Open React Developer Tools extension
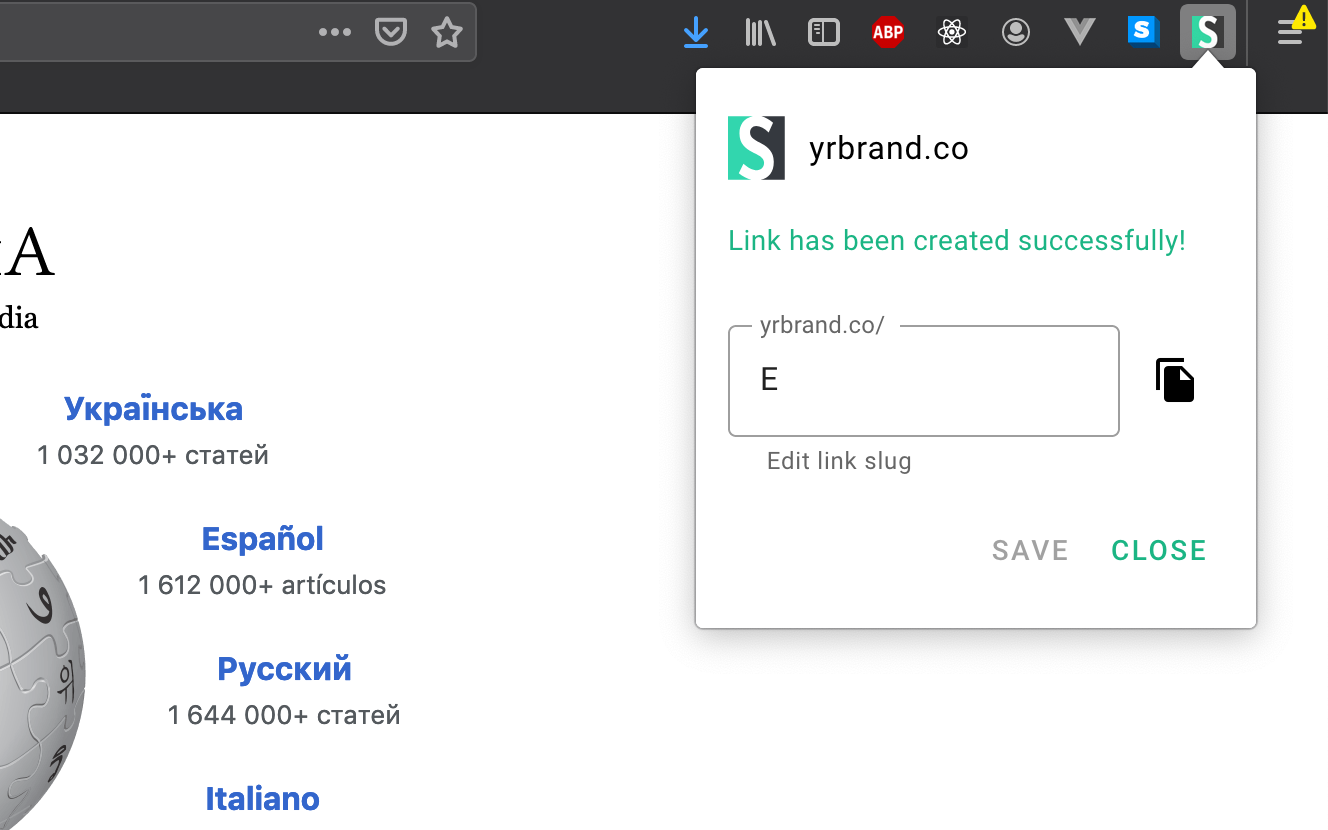This screenshot has height=830, width=1328. (x=952, y=32)
